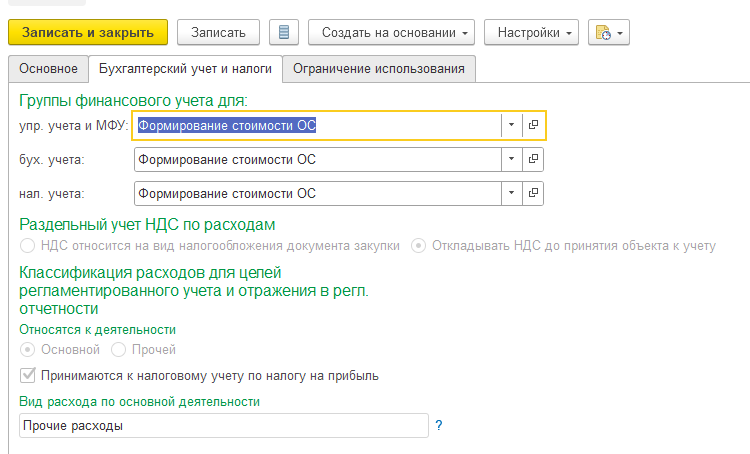Open linked item for упр. учета и МФУ field
The image size is (750, 454).
pyautogui.click(x=534, y=125)
